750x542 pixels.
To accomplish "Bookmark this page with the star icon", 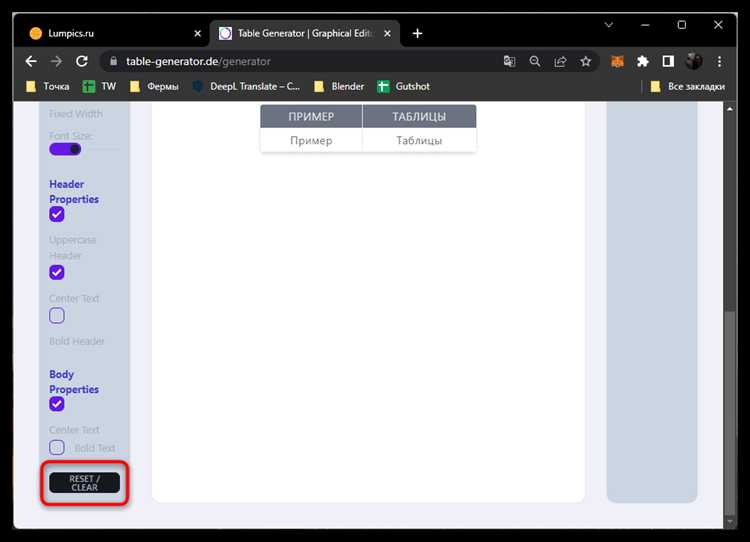I will tap(585, 61).
